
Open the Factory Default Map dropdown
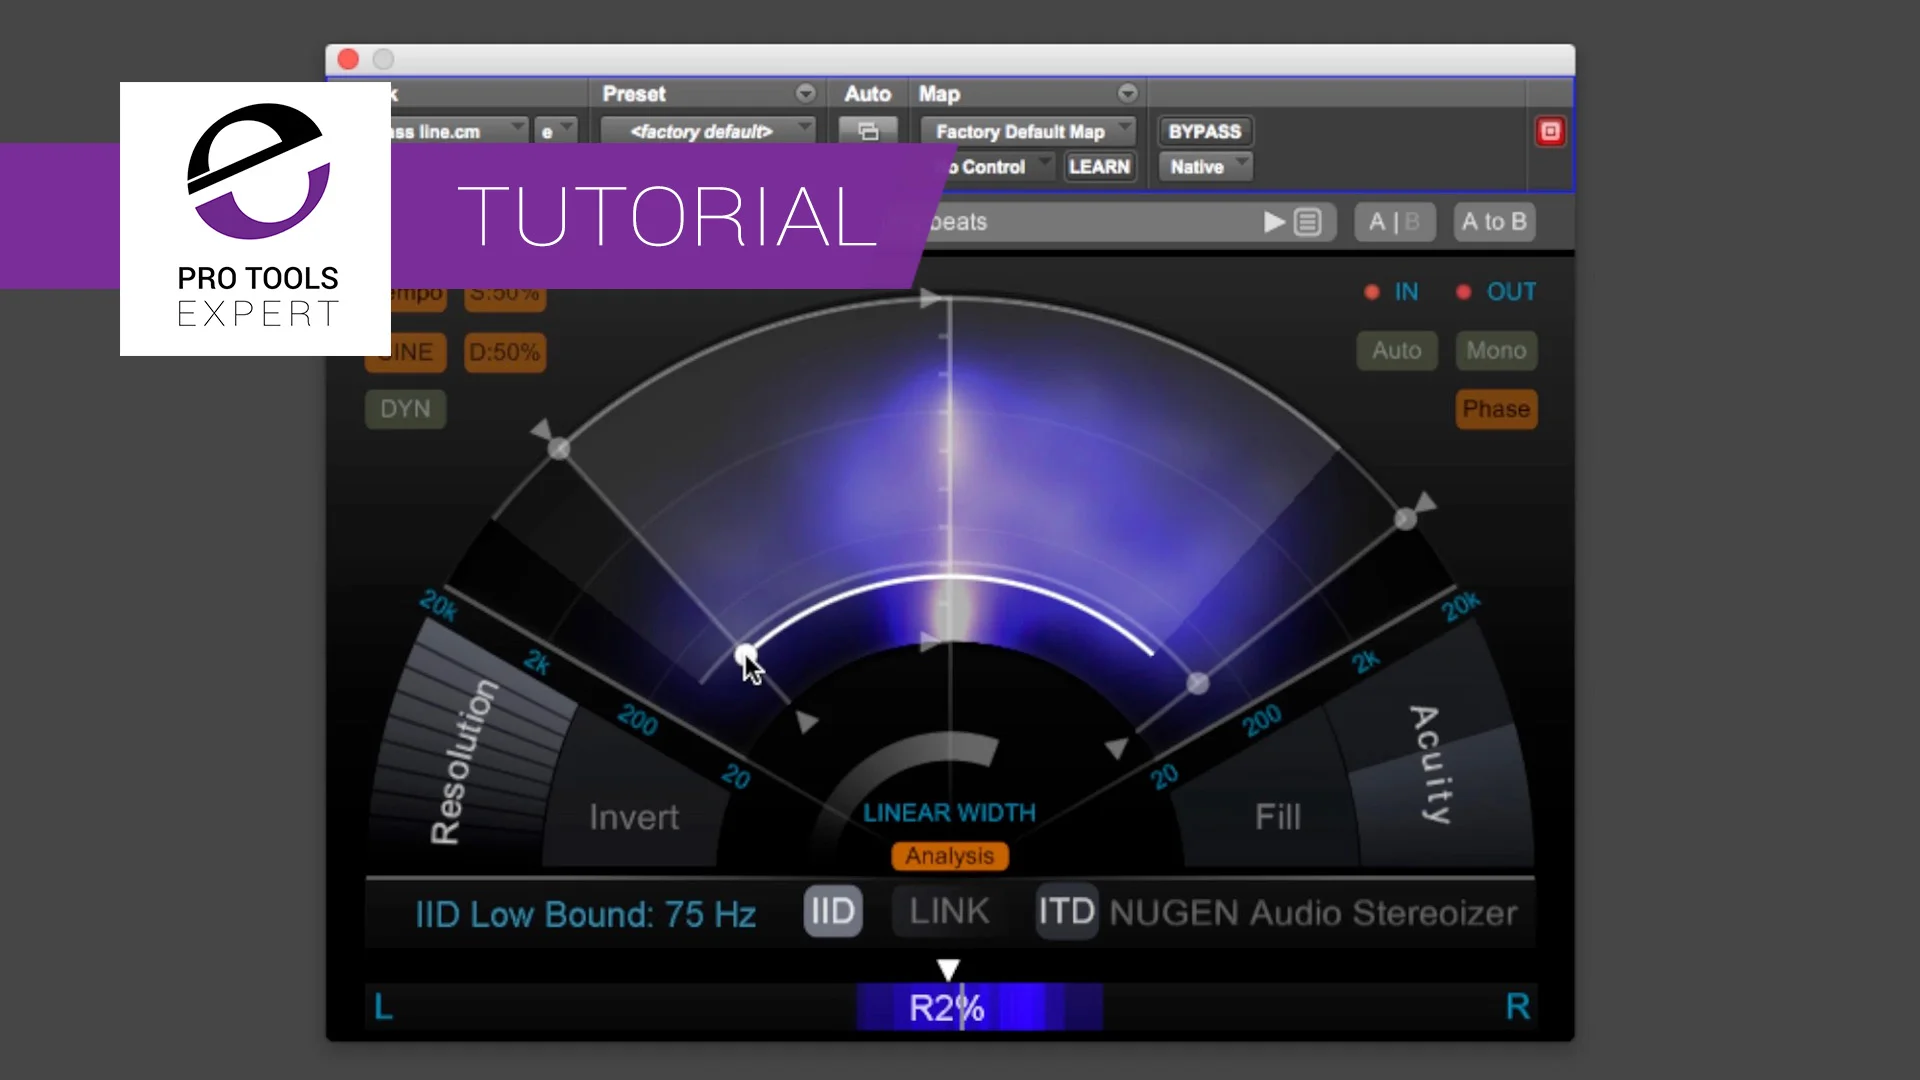click(1028, 131)
